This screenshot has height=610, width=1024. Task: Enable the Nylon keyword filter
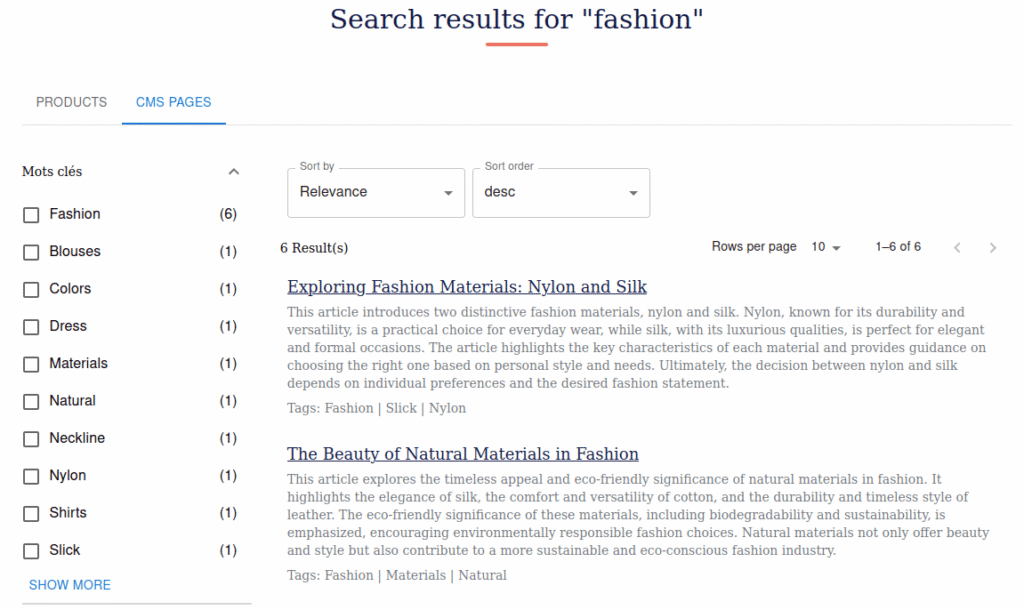(31, 476)
